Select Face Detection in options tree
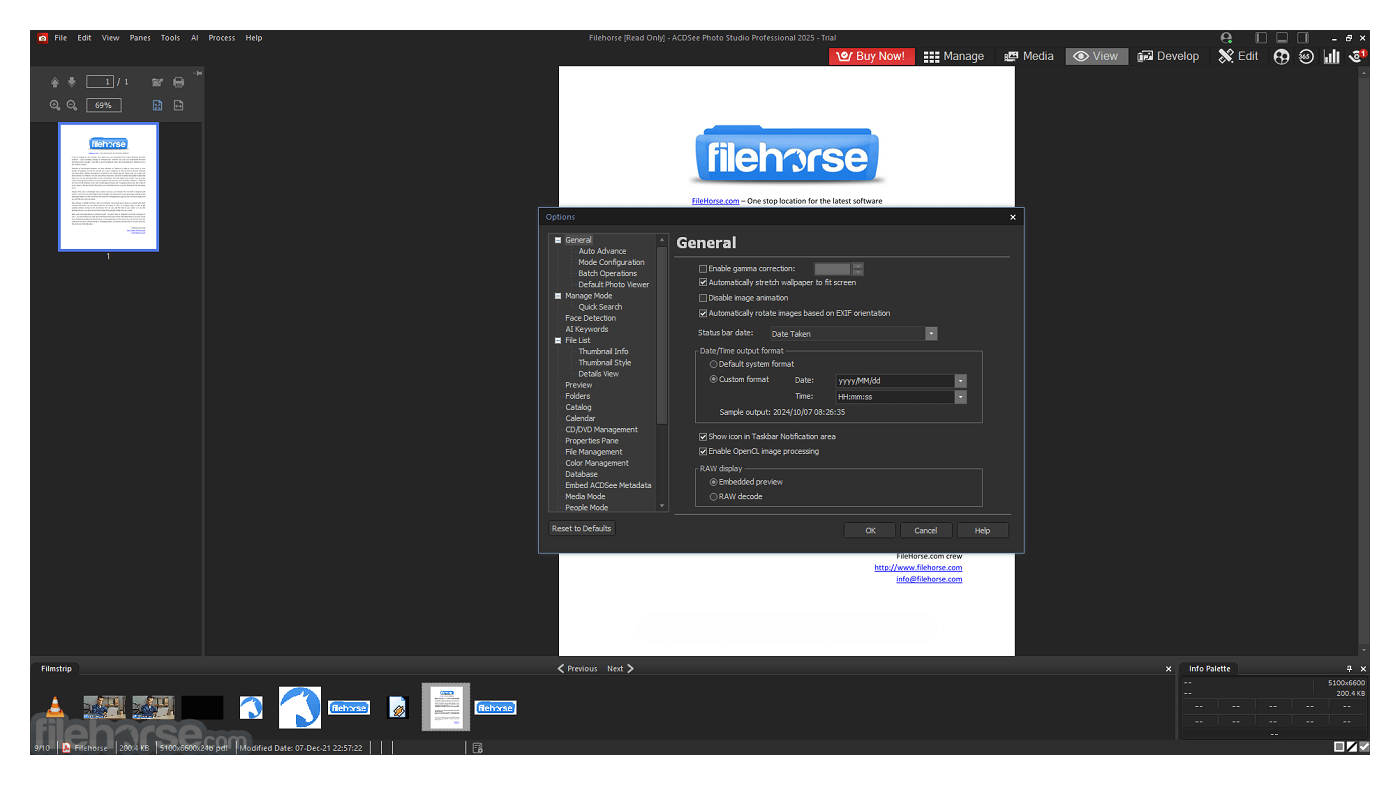This screenshot has height=785, width=1400. click(x=590, y=318)
